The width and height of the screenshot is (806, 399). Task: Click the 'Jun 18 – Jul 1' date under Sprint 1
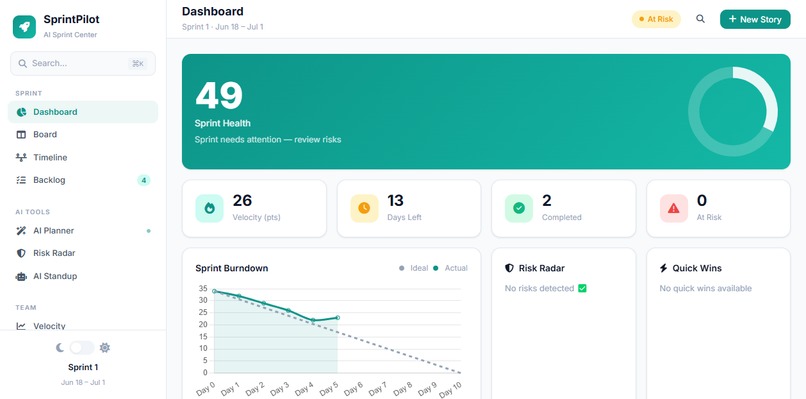click(x=83, y=383)
